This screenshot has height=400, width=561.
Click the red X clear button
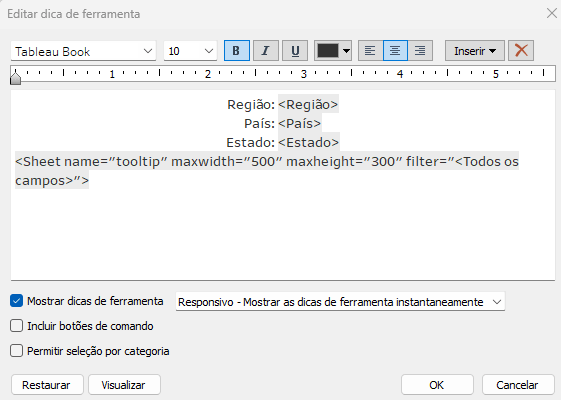tap(521, 50)
